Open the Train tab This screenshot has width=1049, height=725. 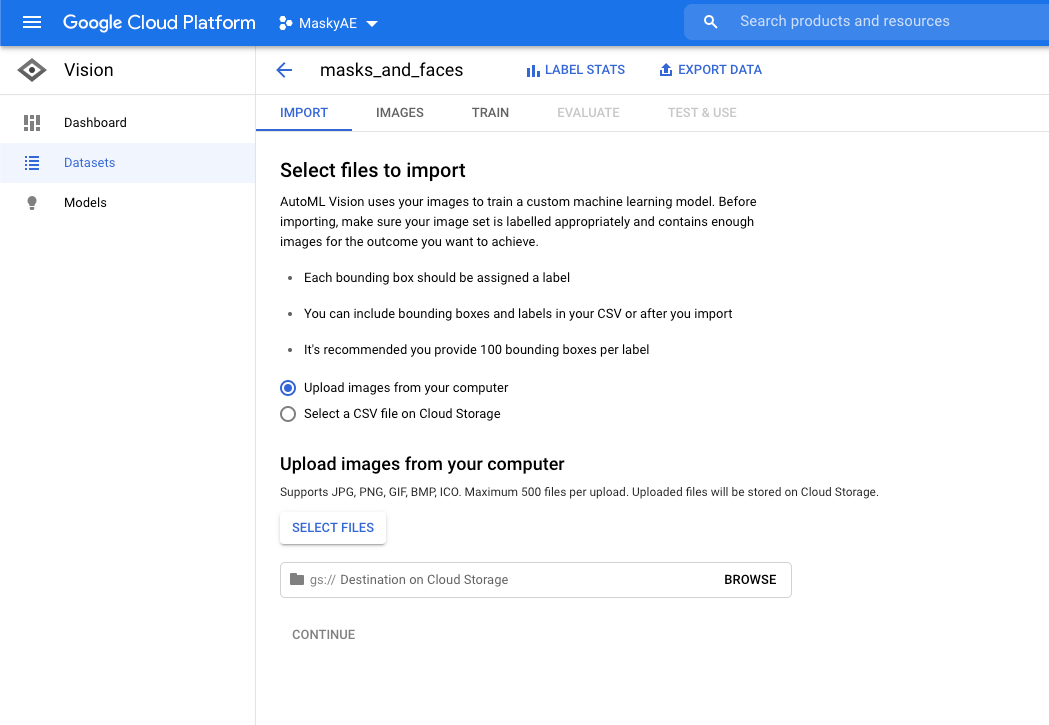(x=490, y=113)
